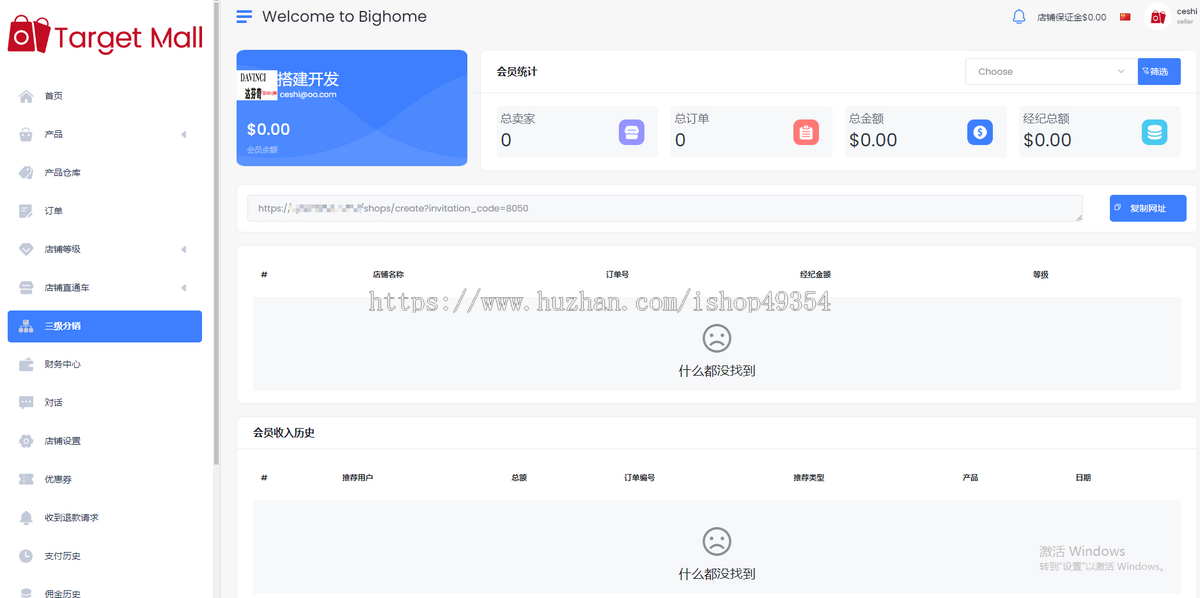Open 订单 in the sidebar

(x=104, y=211)
